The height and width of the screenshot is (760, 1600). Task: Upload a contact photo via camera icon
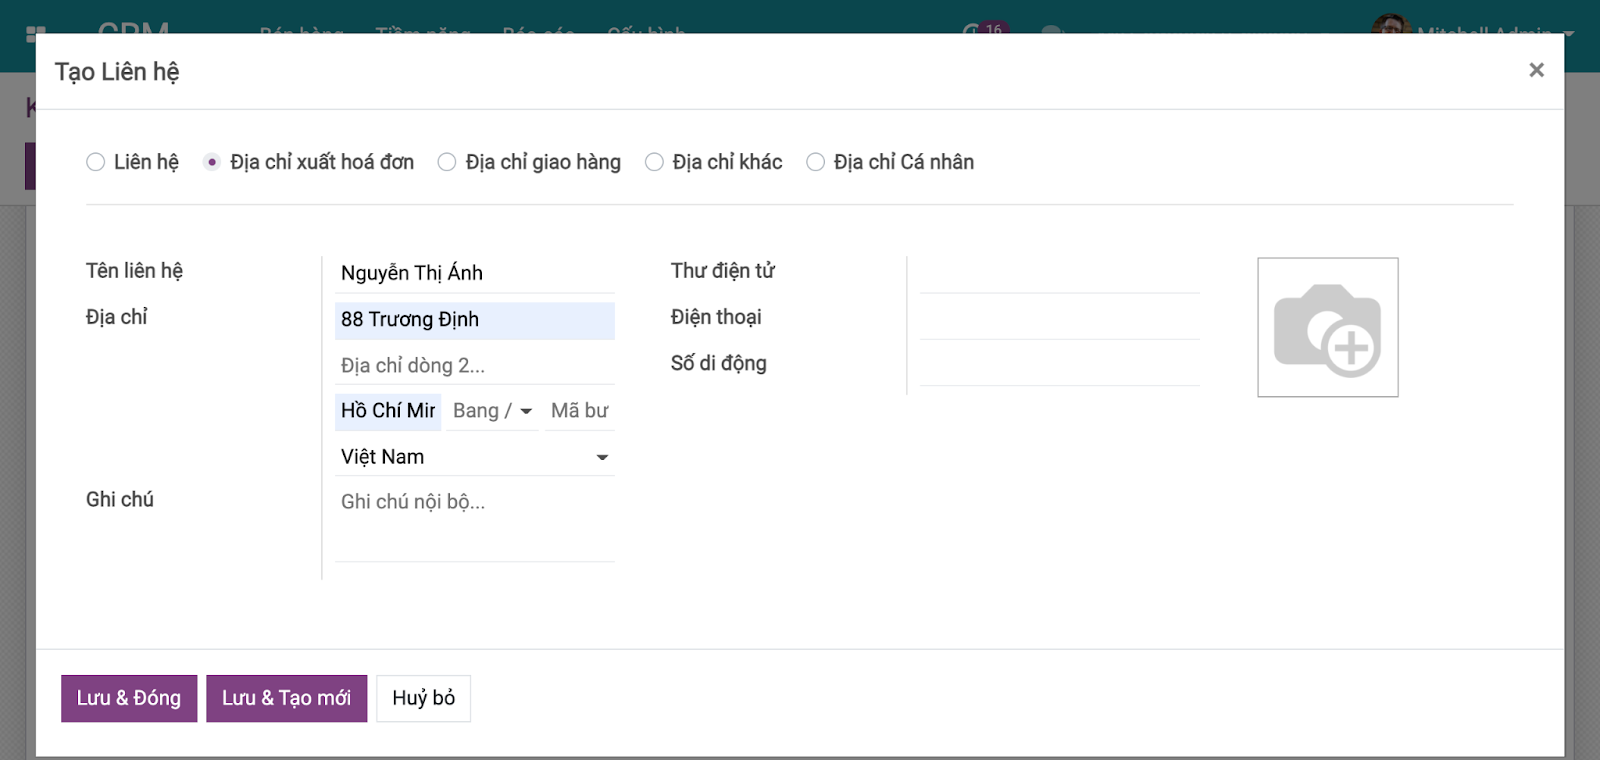(x=1327, y=327)
